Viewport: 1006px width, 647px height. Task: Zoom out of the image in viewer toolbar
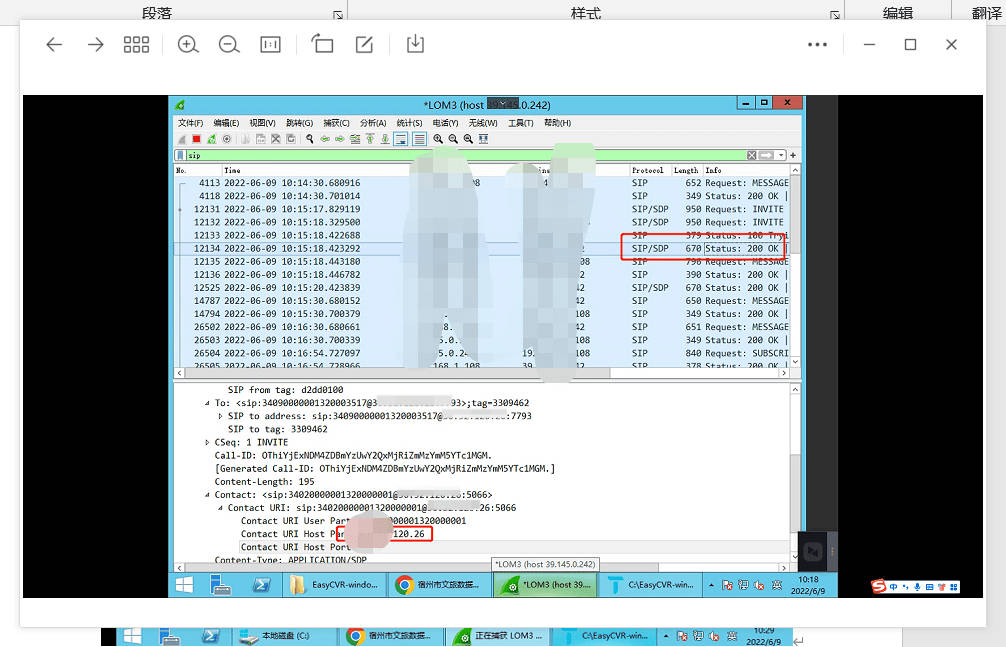pos(229,44)
